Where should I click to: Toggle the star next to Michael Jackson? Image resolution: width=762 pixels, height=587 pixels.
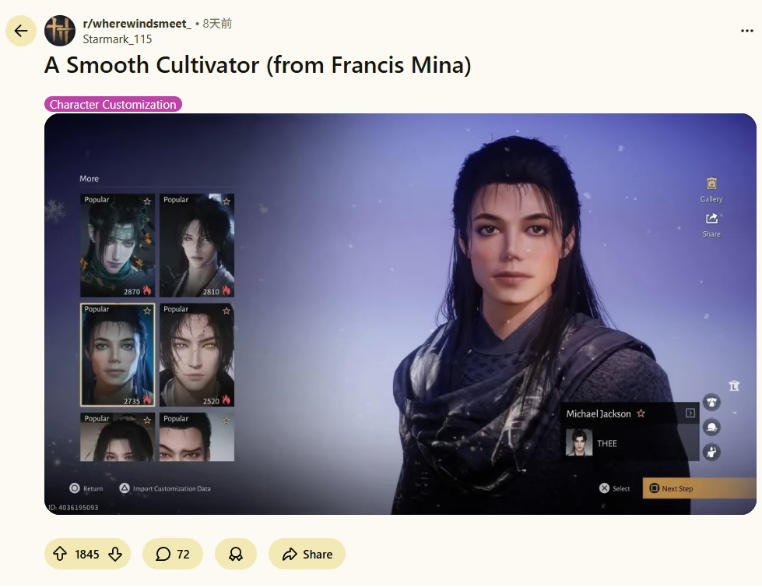click(641, 414)
